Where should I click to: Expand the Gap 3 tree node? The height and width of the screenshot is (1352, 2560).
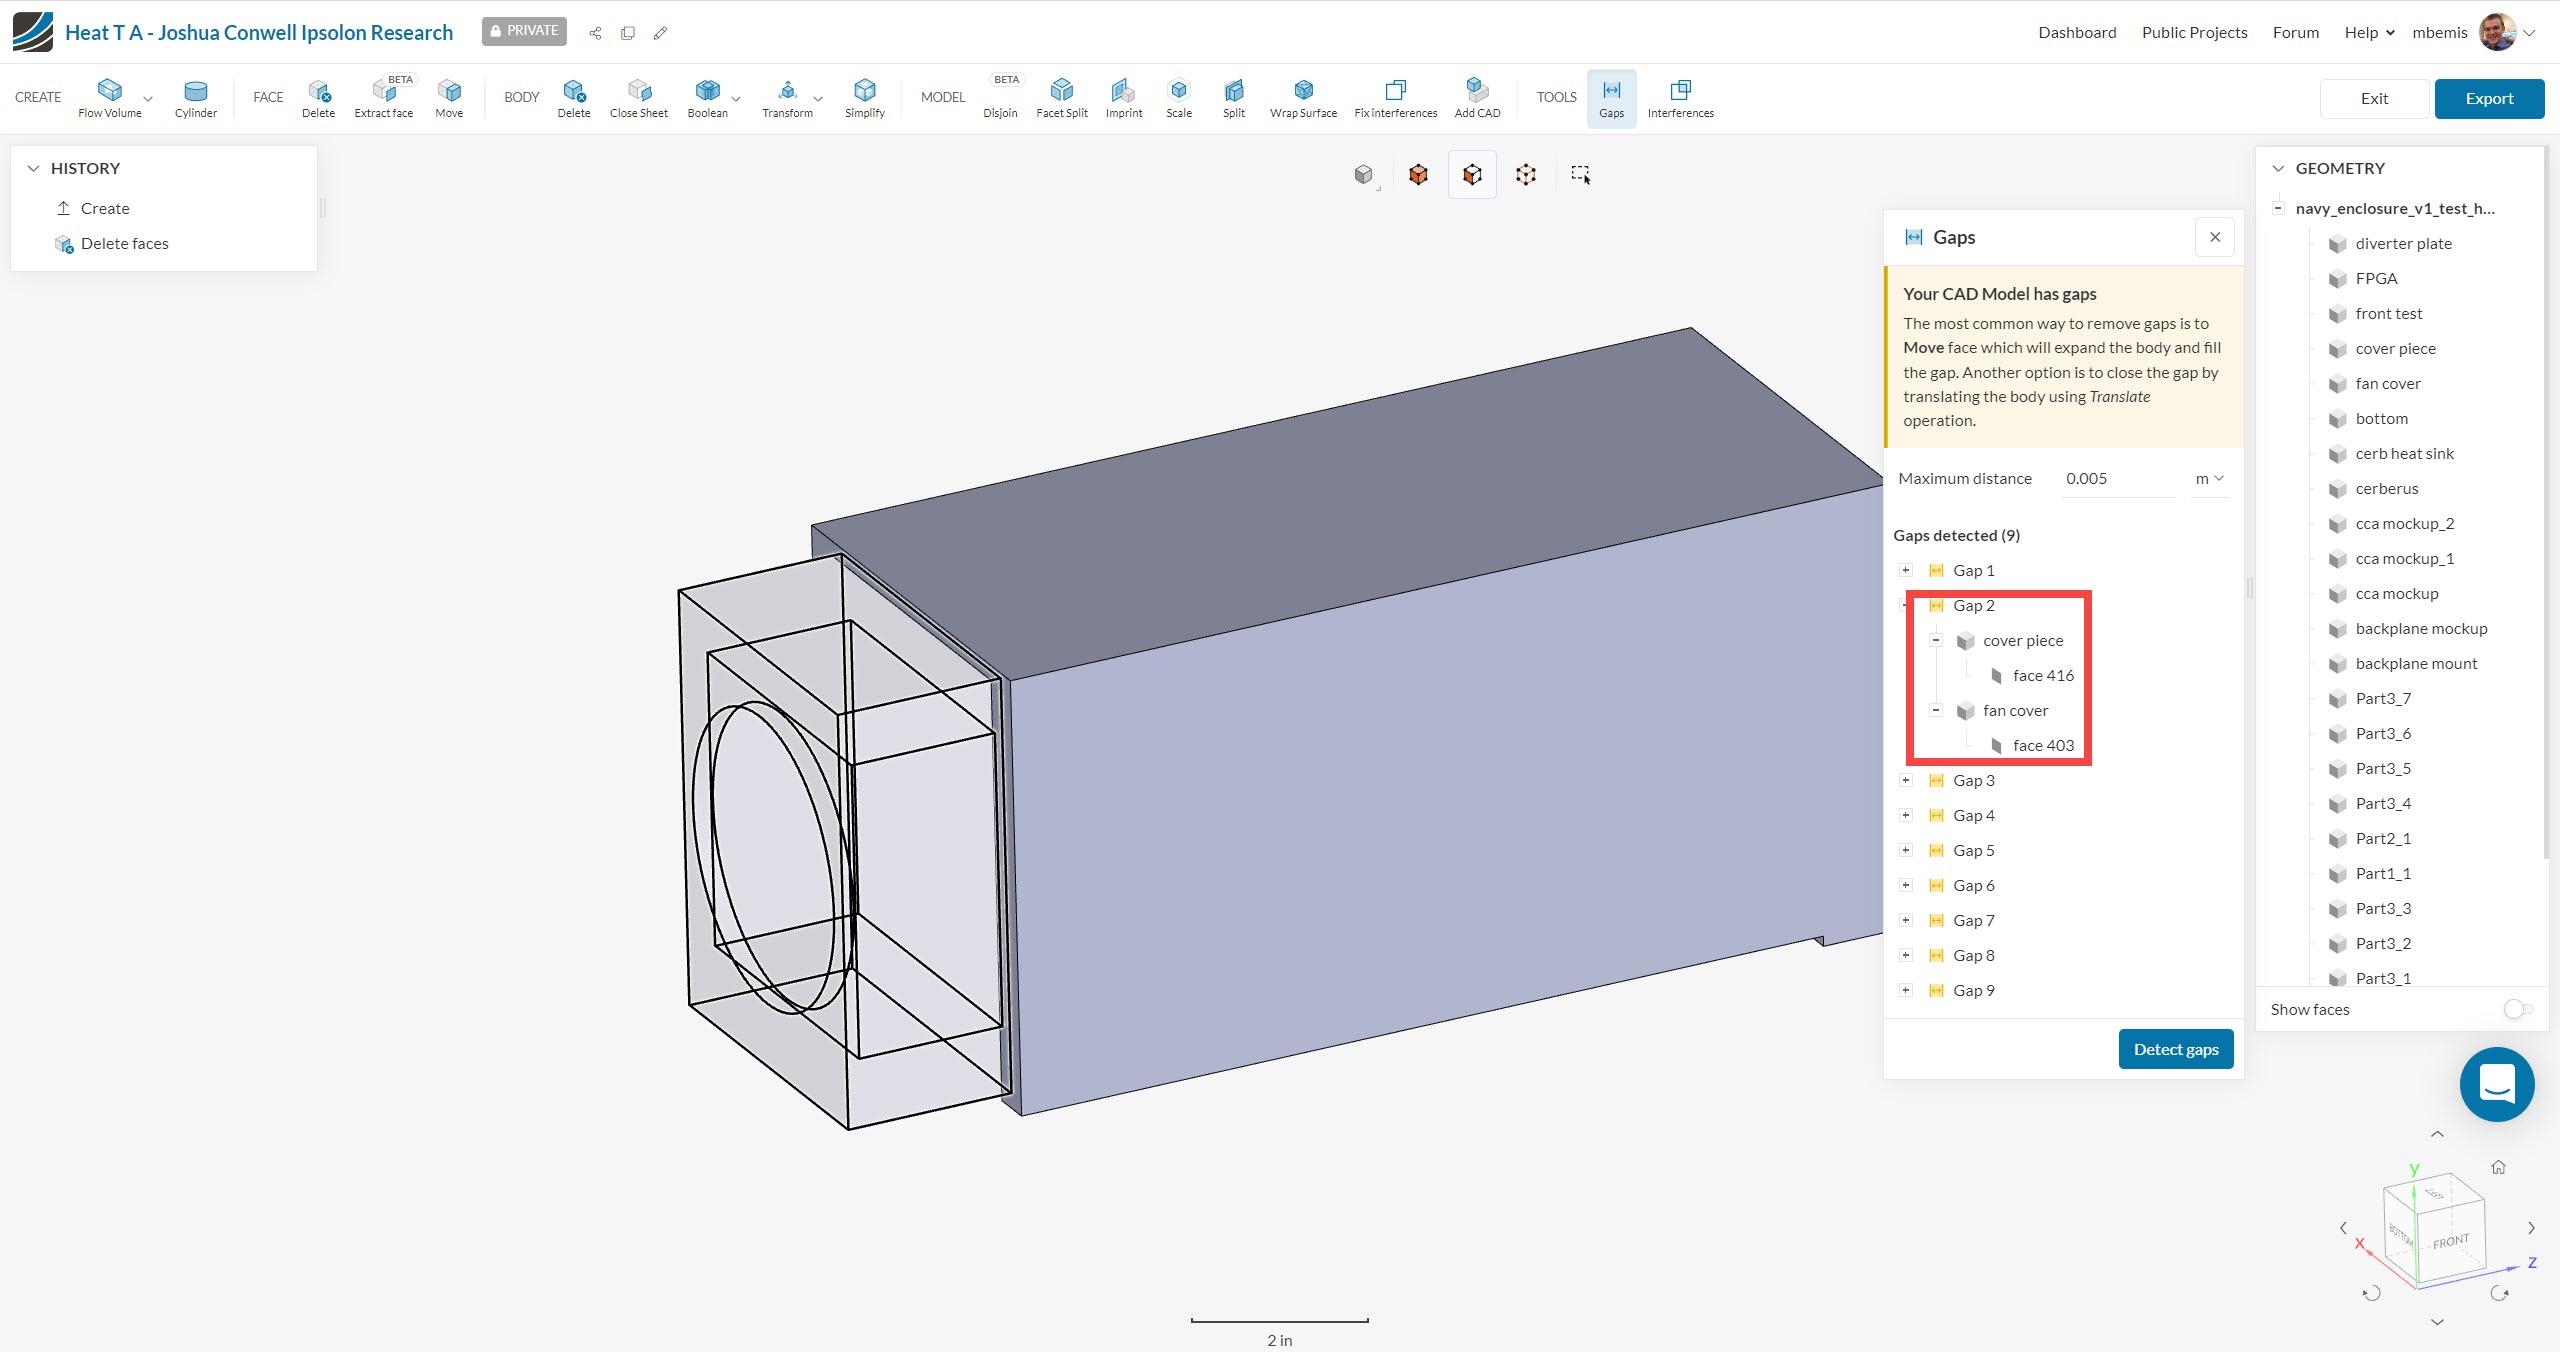coord(1906,780)
